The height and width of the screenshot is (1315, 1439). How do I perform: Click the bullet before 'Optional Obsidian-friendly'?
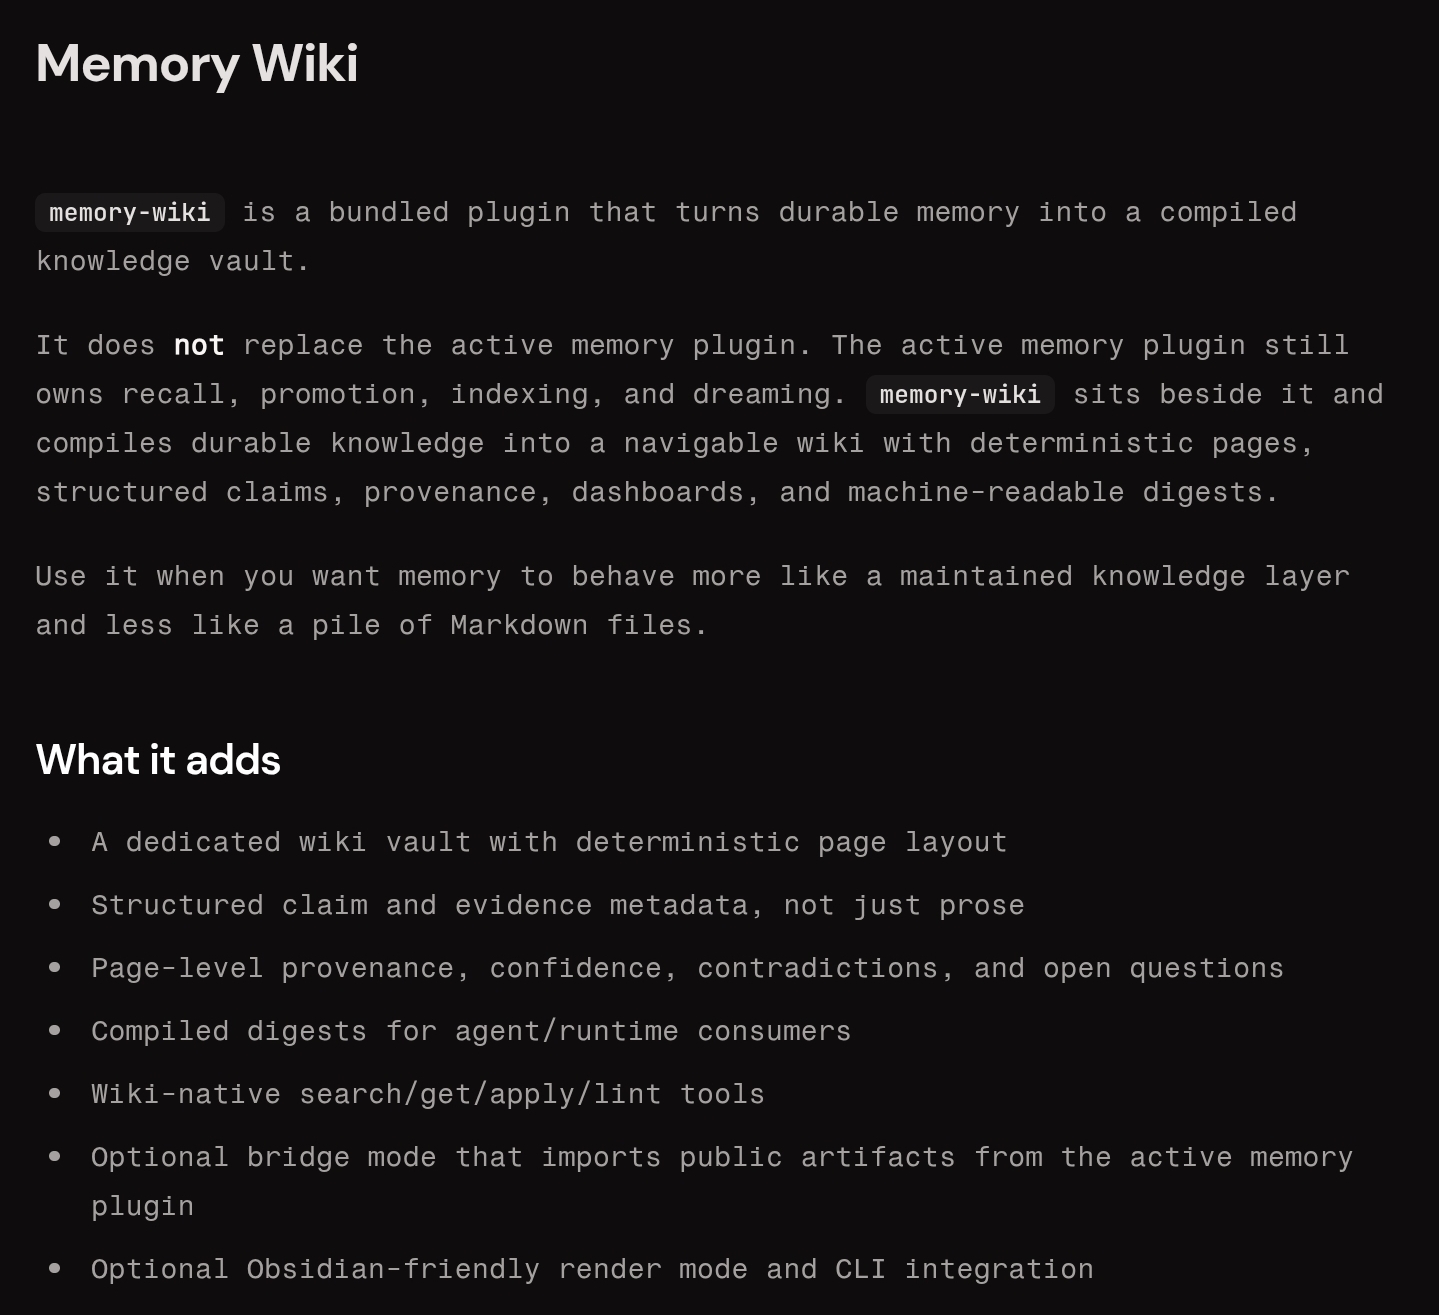tap(55, 1270)
